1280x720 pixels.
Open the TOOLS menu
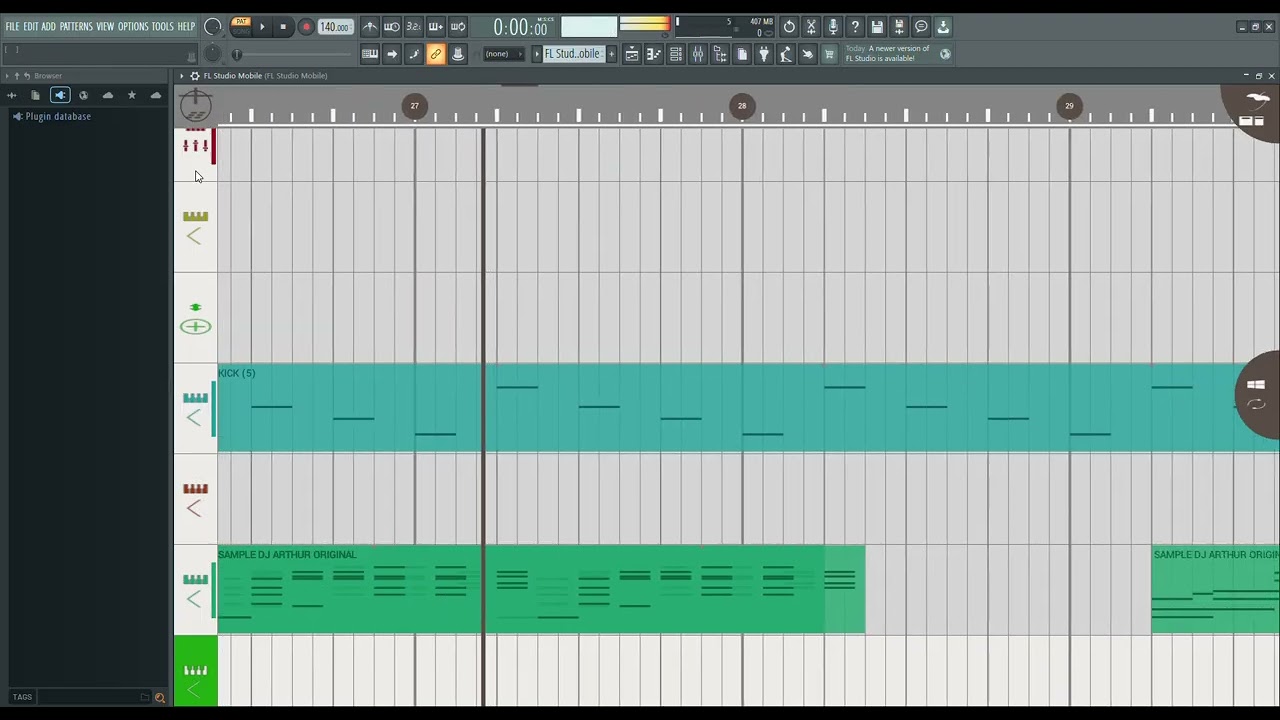[x=162, y=26]
